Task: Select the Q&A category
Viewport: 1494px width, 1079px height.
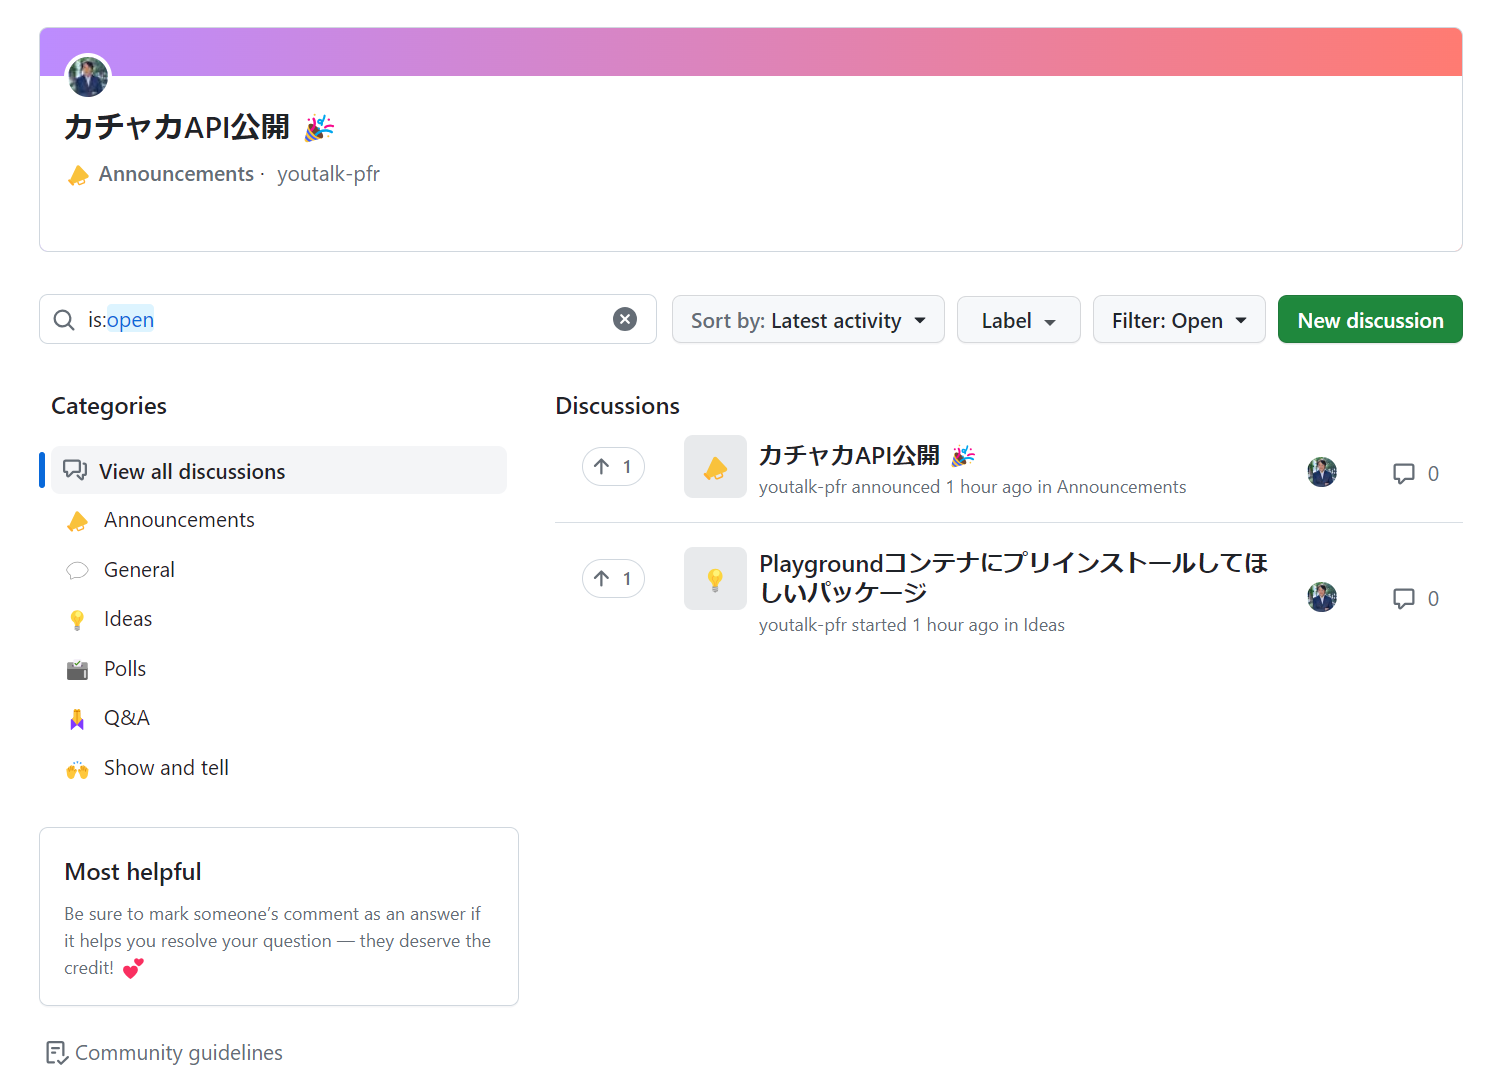Action: pyautogui.click(x=127, y=718)
